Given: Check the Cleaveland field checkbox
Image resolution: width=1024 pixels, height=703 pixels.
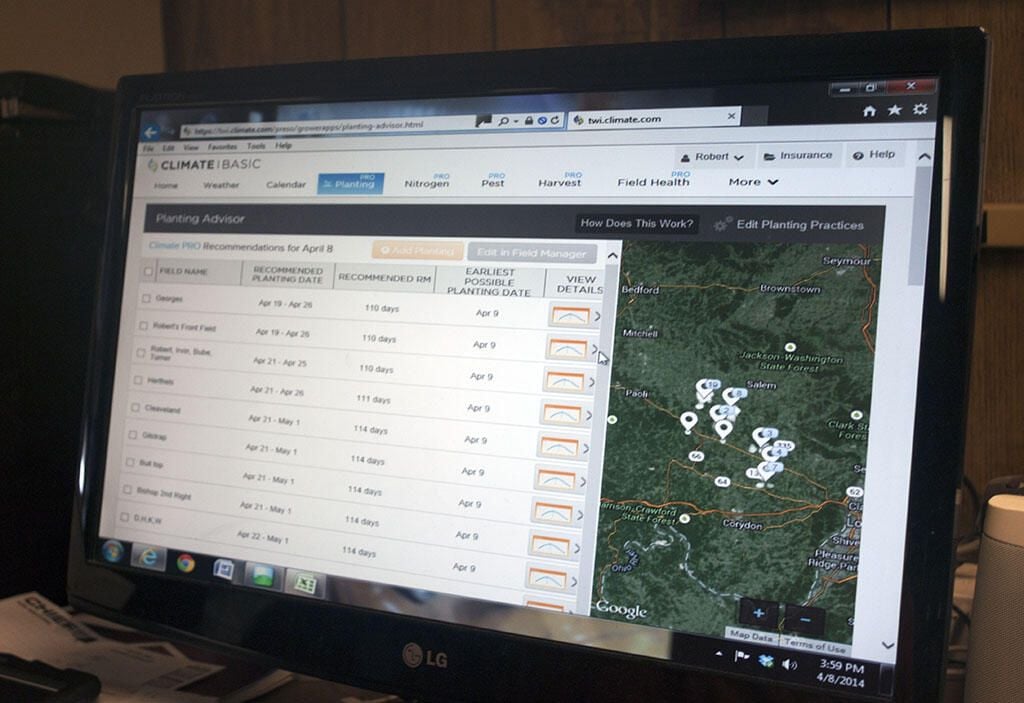Looking at the screenshot, I should [135, 407].
